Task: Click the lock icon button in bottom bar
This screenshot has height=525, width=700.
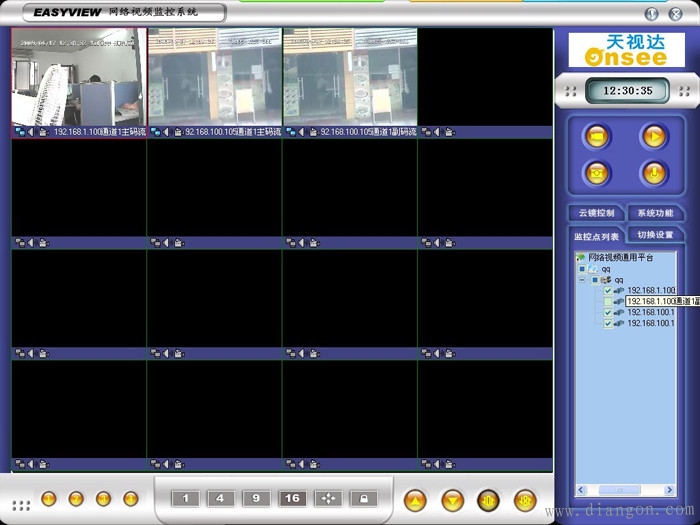Action: click(364, 499)
